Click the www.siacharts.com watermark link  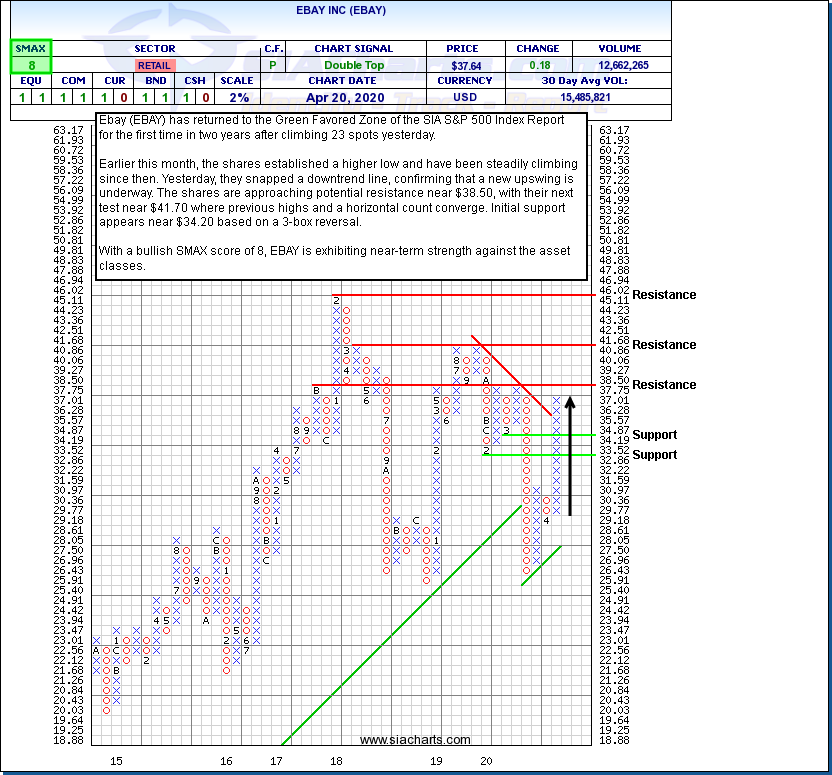pos(415,740)
